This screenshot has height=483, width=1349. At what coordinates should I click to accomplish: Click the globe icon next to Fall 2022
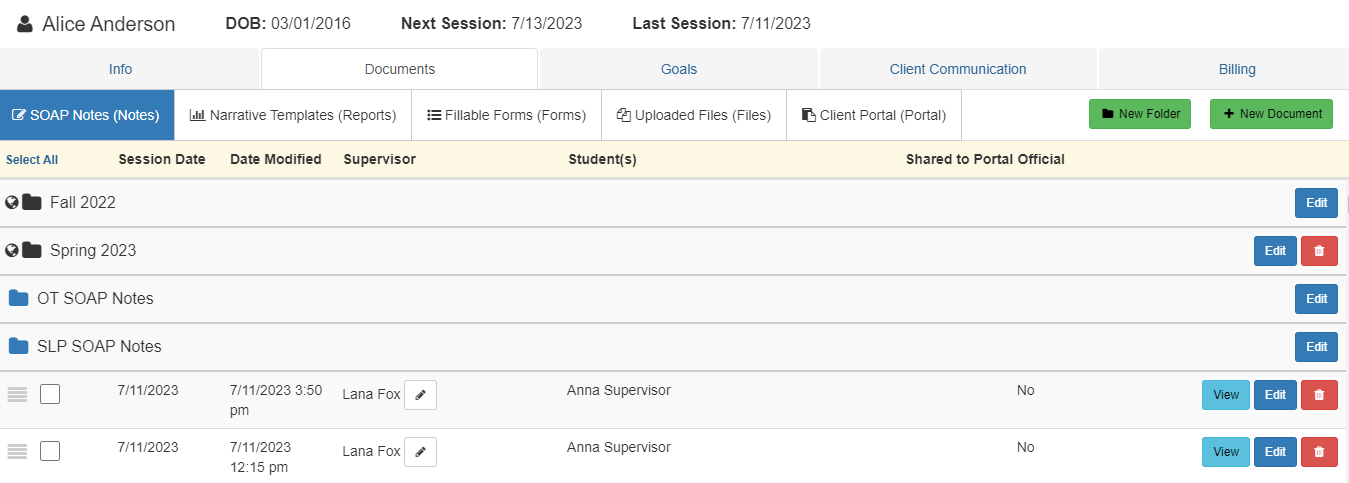[12, 202]
